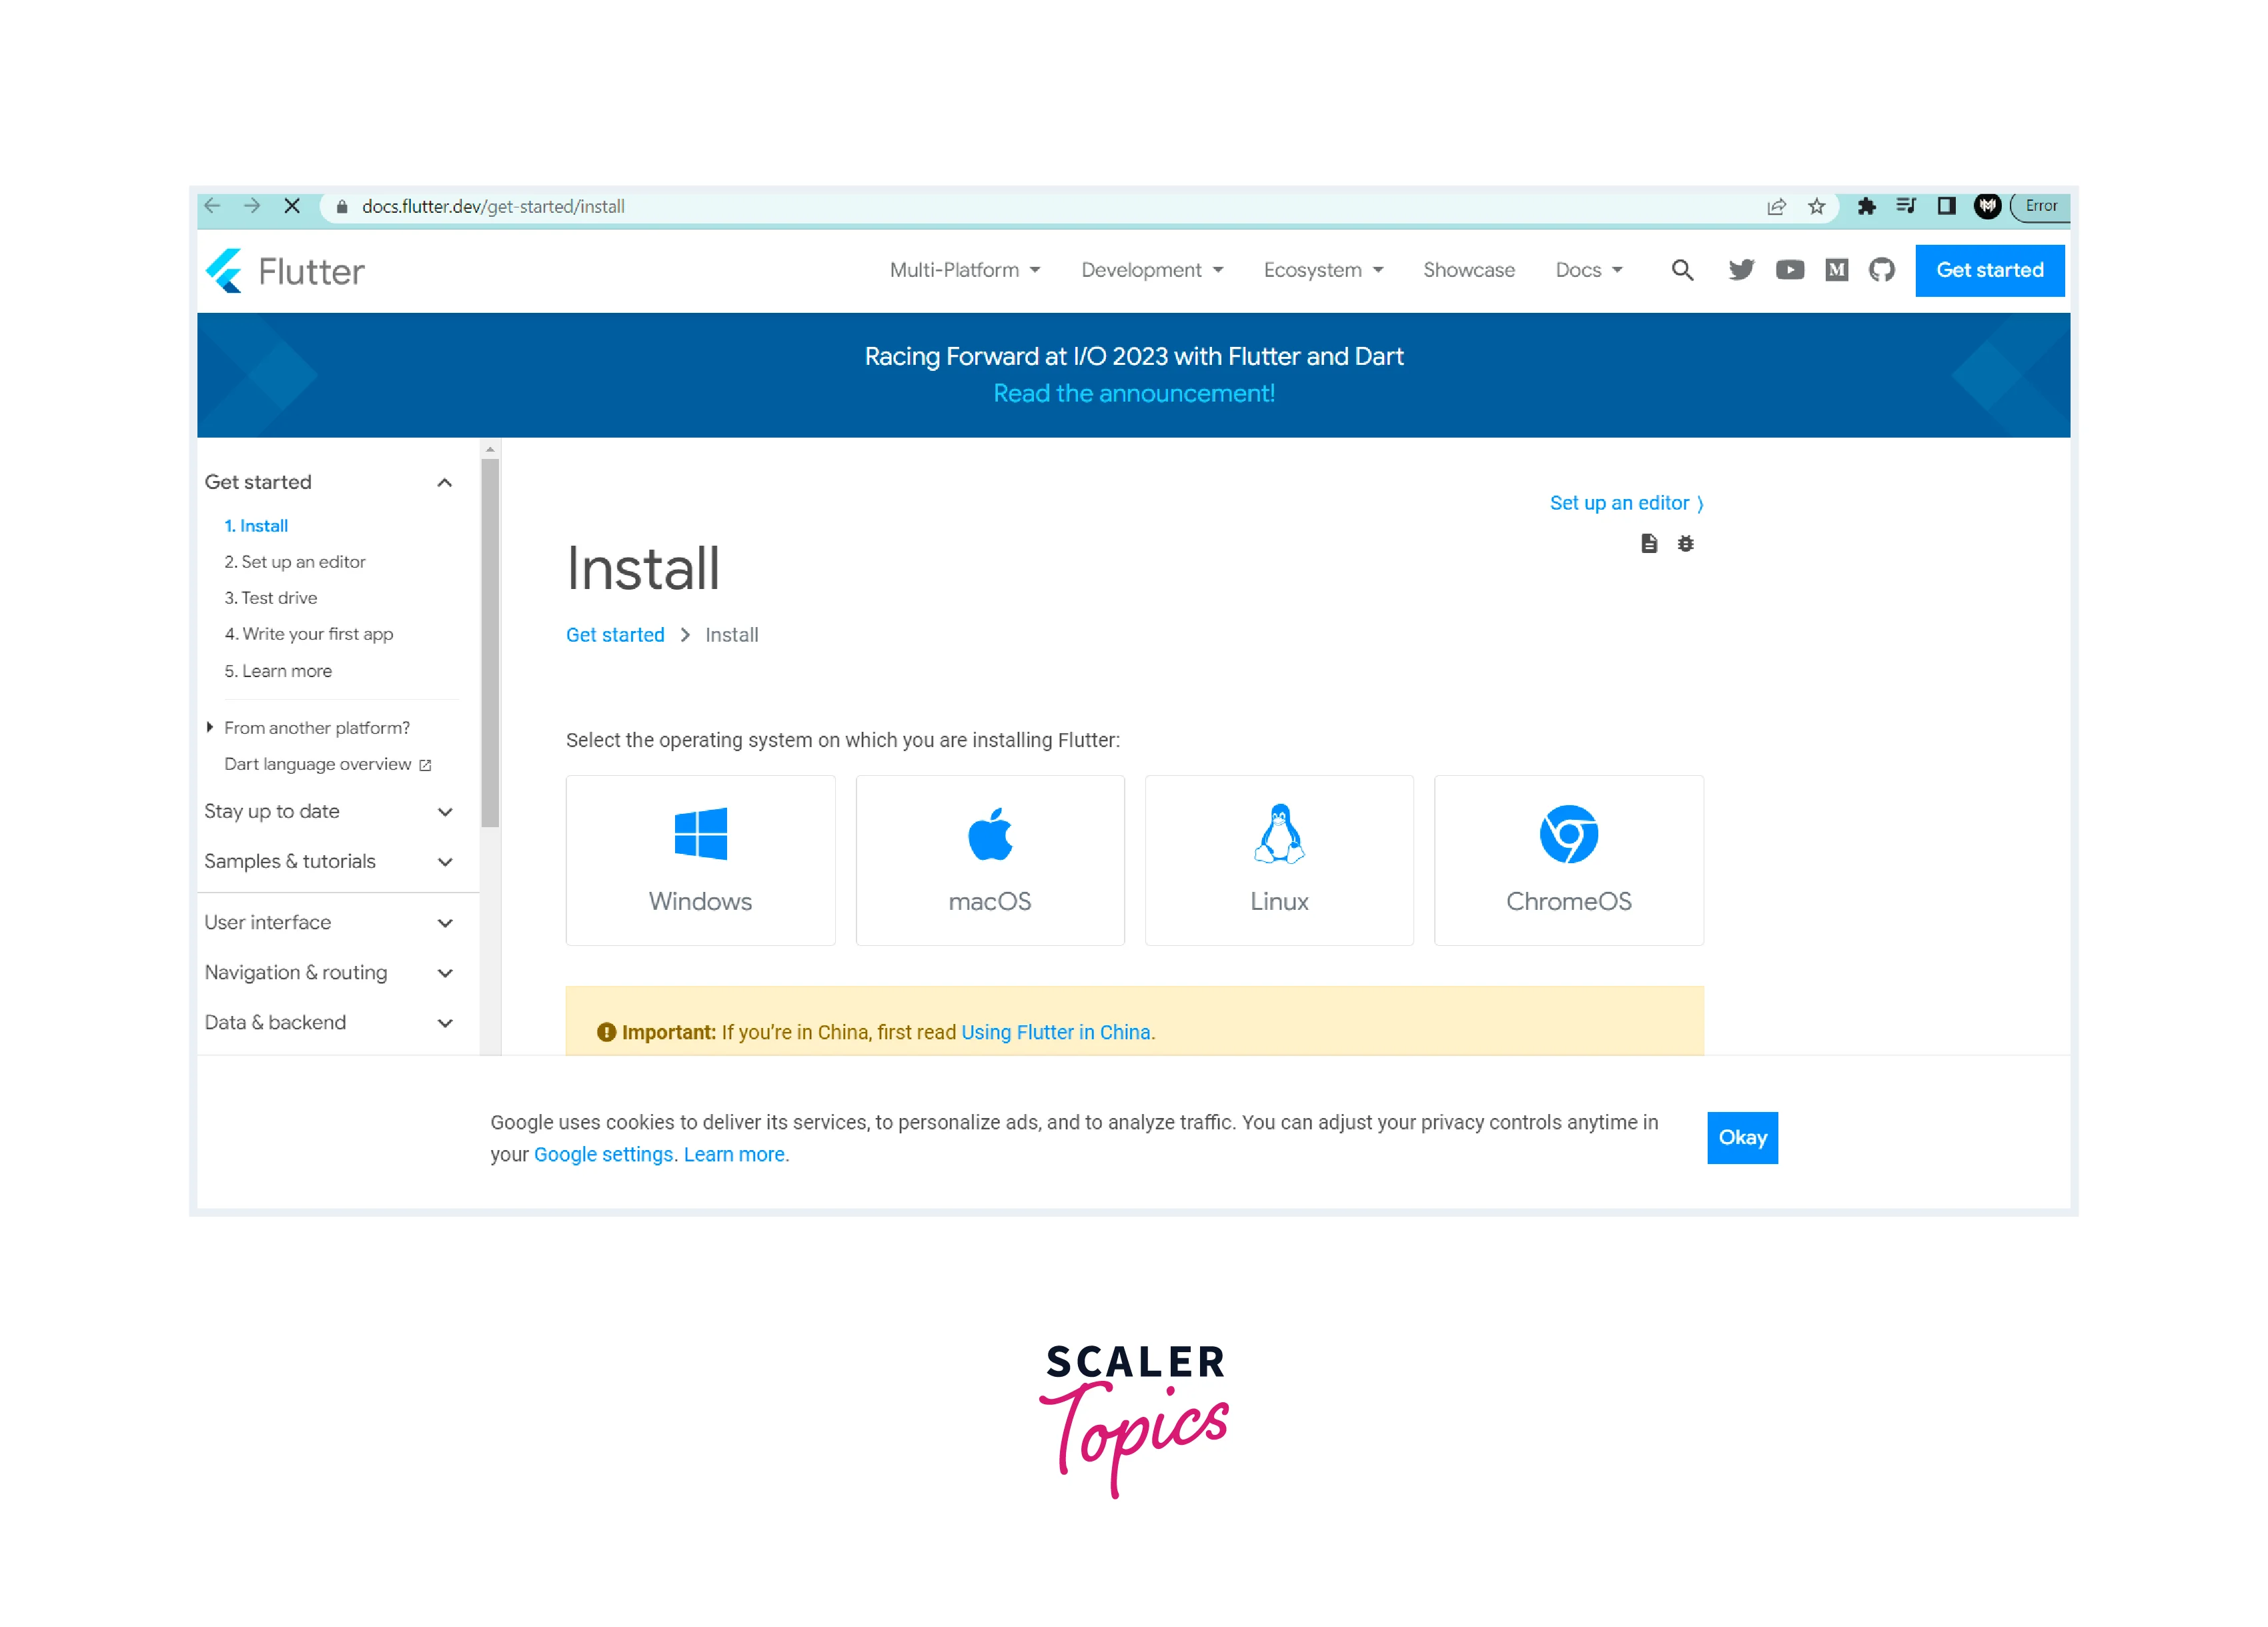The height and width of the screenshot is (1627, 2268).
Task: Click the report bug icon
Action: (x=1685, y=544)
